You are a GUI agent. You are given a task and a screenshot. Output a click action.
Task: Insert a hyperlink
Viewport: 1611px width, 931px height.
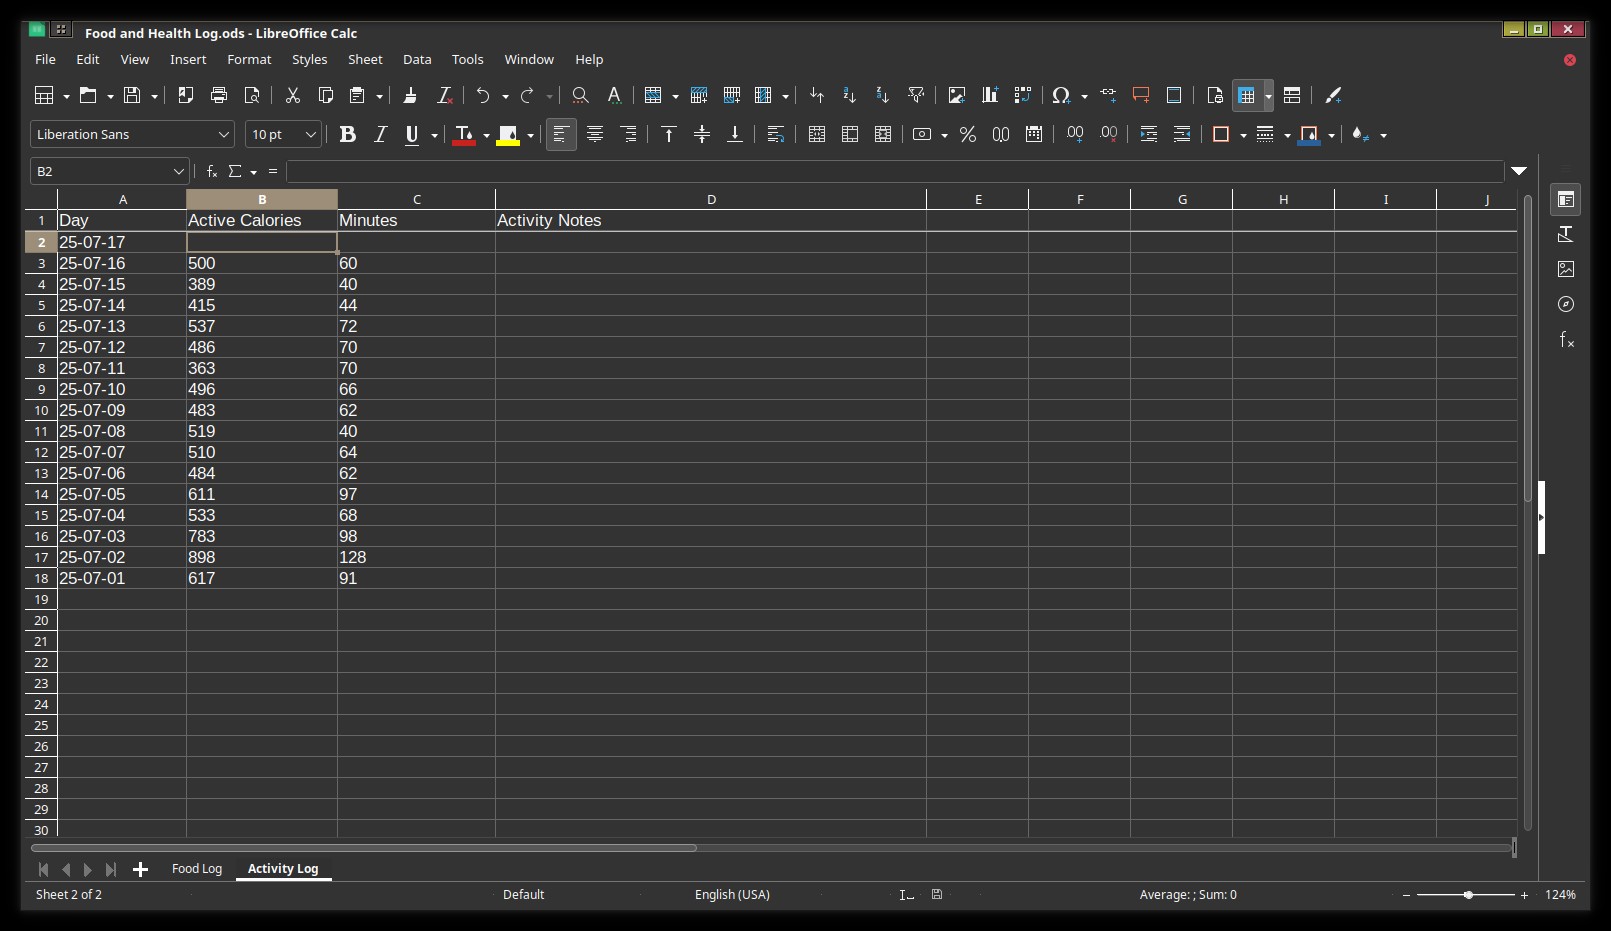tap(1107, 95)
